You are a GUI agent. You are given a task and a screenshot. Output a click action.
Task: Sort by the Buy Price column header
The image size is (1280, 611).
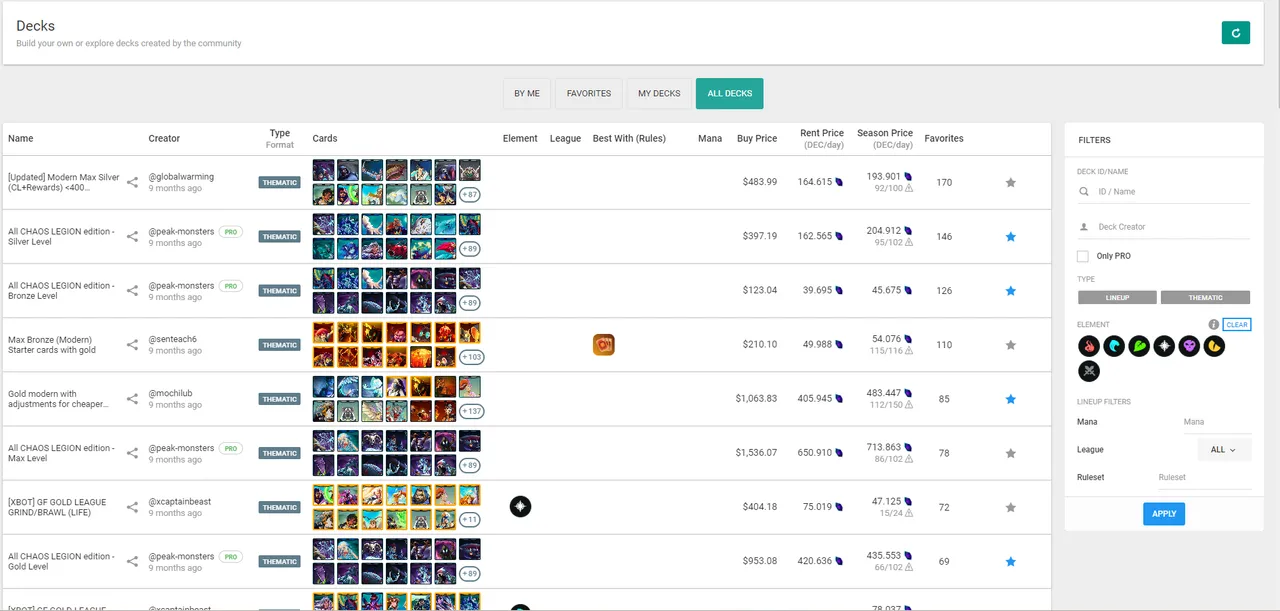(x=757, y=138)
